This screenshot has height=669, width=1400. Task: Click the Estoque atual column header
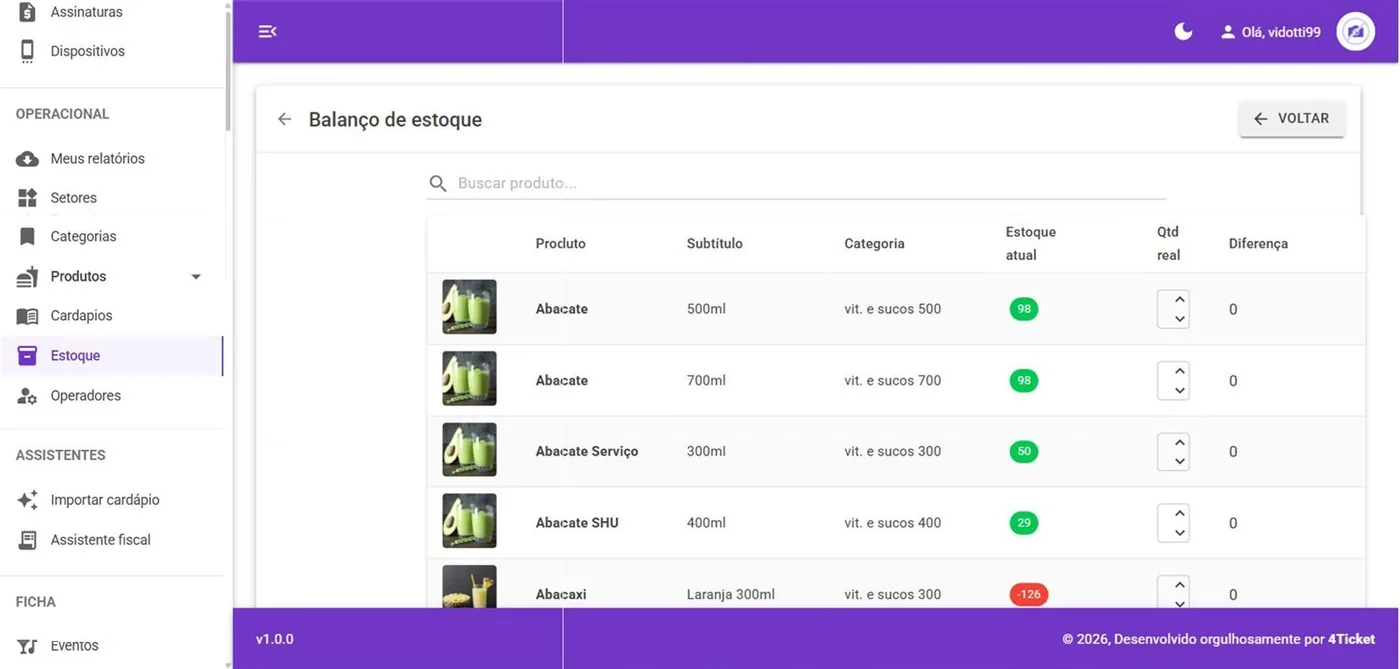click(x=1031, y=244)
